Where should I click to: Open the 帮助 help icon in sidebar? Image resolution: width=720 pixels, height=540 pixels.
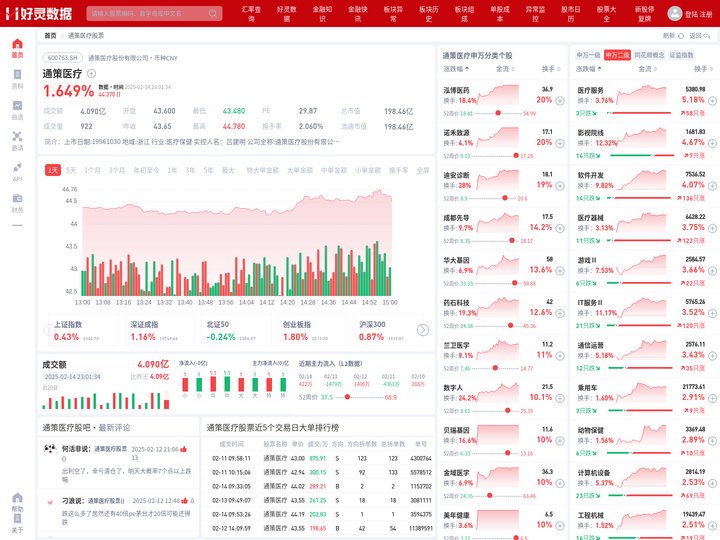coord(17,498)
